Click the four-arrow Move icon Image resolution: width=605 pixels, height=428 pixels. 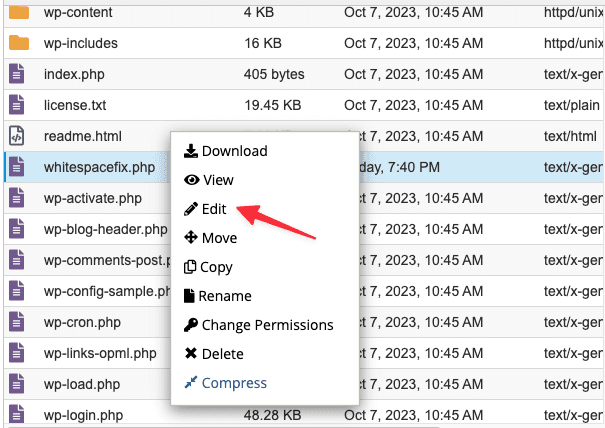click(x=191, y=238)
